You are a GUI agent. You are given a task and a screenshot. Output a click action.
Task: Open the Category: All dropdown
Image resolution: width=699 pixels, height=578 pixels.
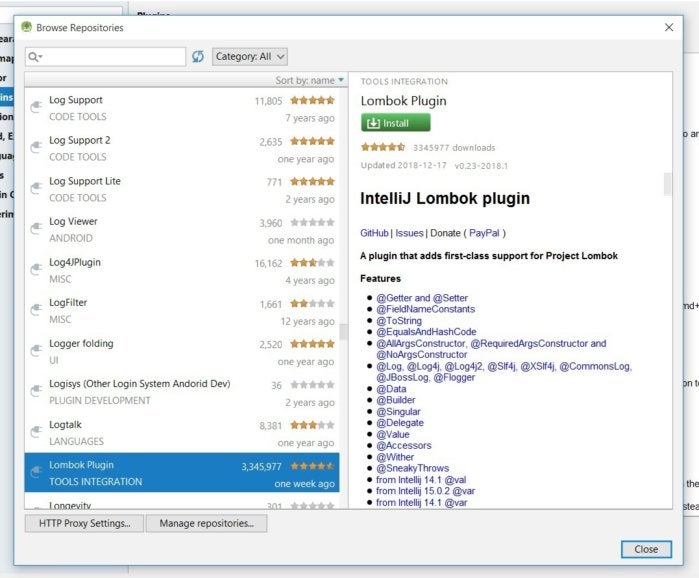pos(250,57)
